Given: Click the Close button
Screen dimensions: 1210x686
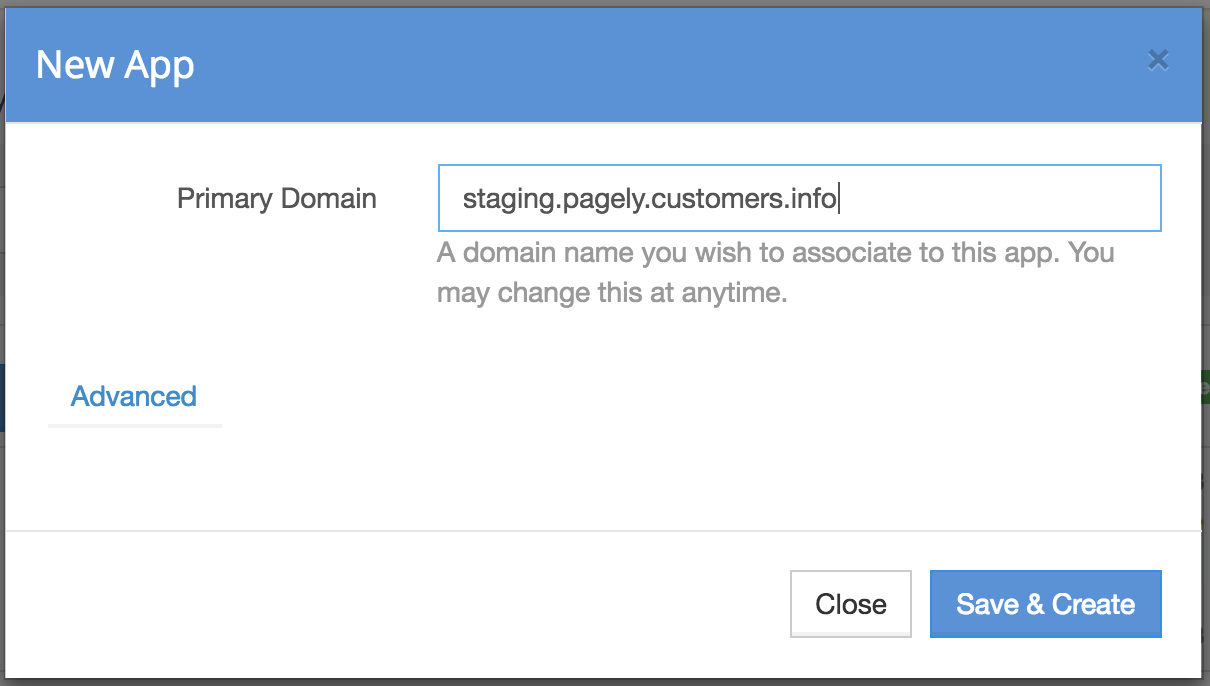Looking at the screenshot, I should [x=851, y=604].
